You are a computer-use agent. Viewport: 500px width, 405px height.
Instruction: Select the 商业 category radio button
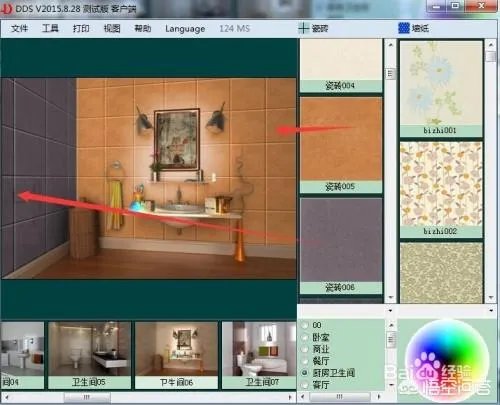pyautogui.click(x=304, y=349)
